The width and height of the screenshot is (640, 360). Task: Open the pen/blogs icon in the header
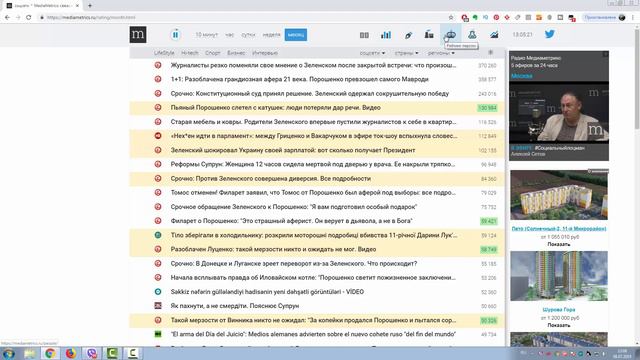(x=408, y=35)
